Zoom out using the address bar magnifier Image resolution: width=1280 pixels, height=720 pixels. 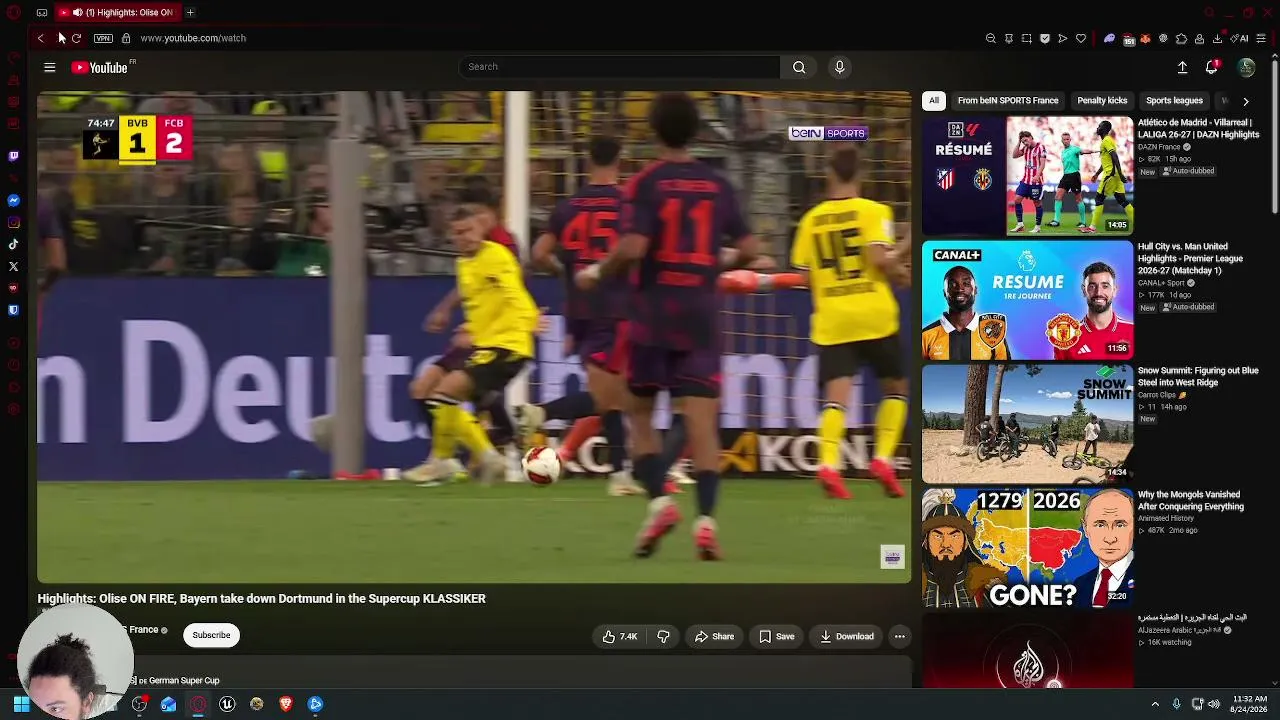[991, 38]
